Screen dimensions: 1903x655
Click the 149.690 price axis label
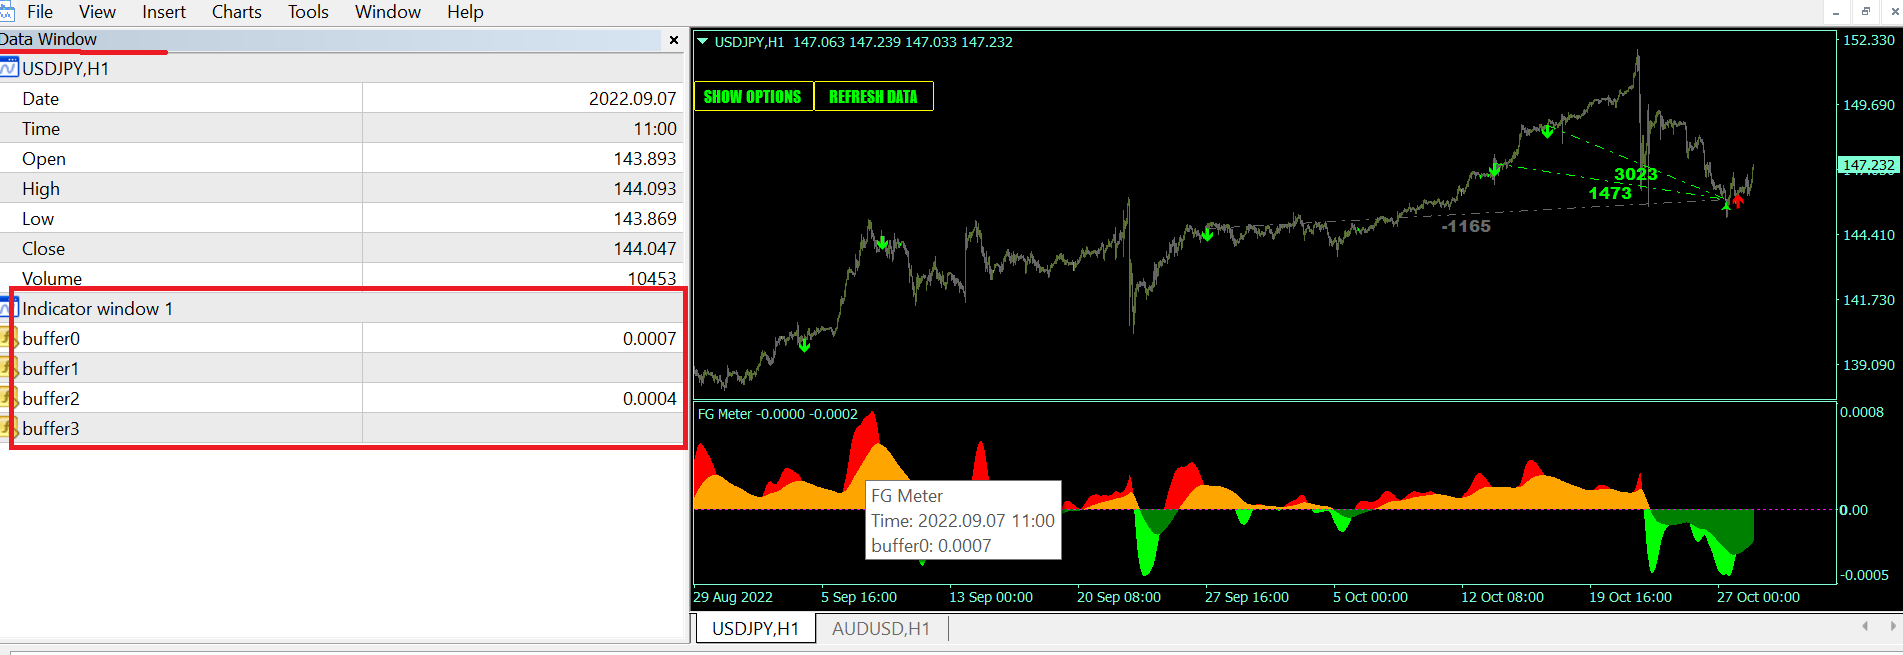coord(1869,105)
